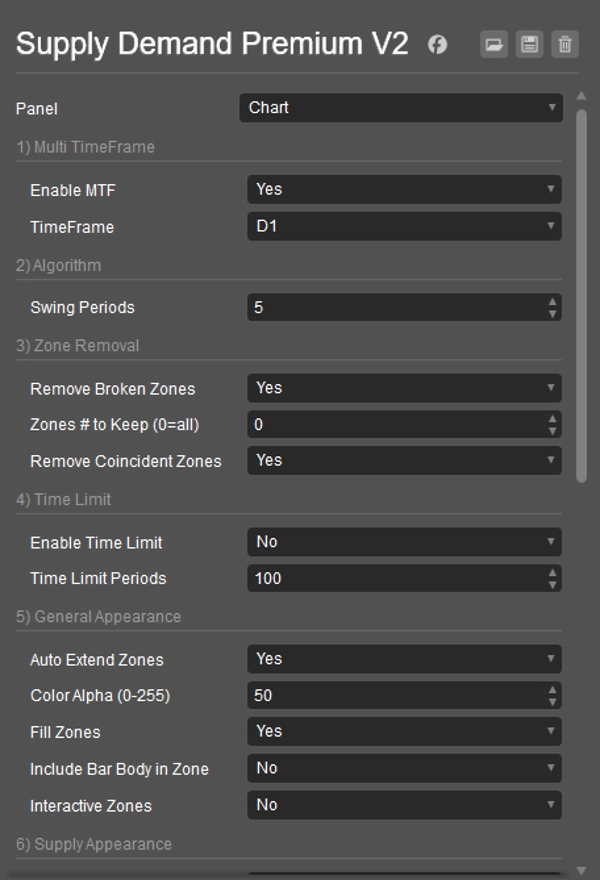Increase Swing Periods with the up arrow
Viewport: 600px width, 880px height.
[x=552, y=303]
